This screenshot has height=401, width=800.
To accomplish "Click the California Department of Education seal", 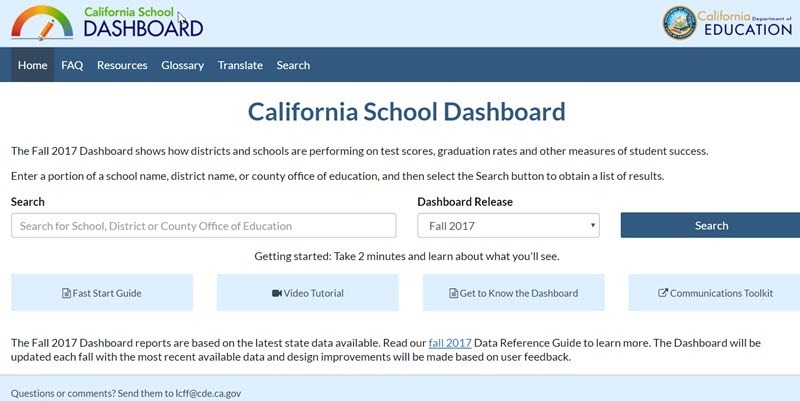I will (x=680, y=23).
